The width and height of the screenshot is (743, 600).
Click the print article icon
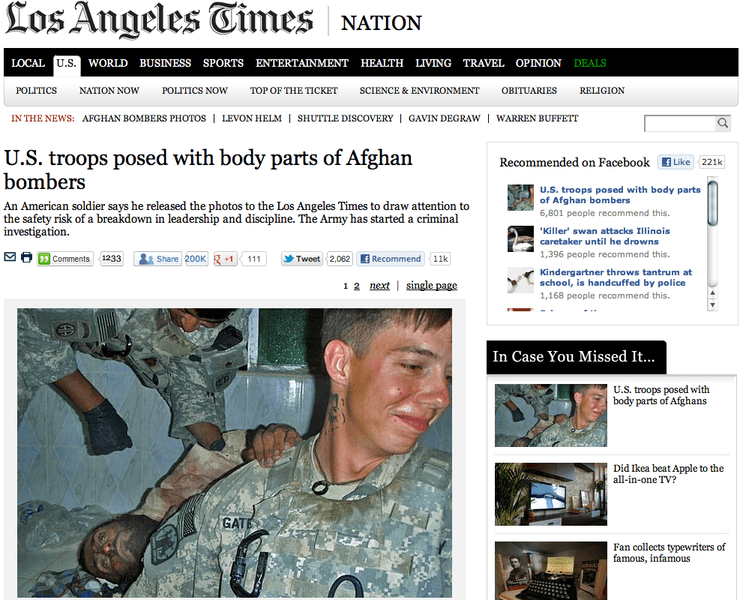coord(27,257)
